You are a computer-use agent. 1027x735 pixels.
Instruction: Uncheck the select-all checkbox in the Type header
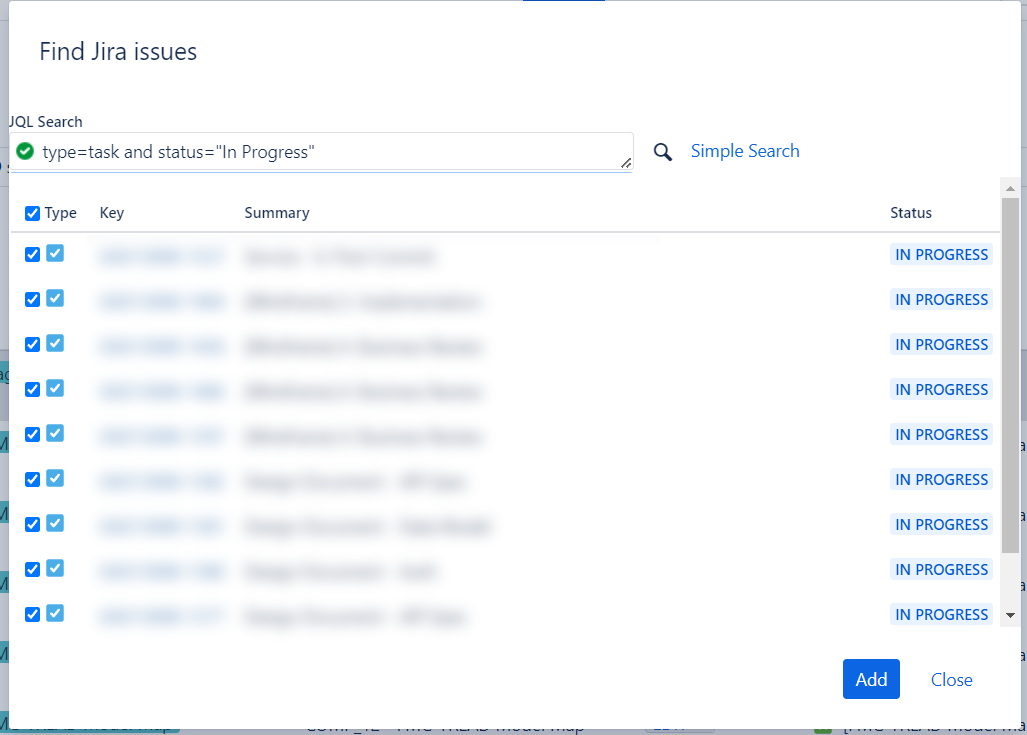33,212
